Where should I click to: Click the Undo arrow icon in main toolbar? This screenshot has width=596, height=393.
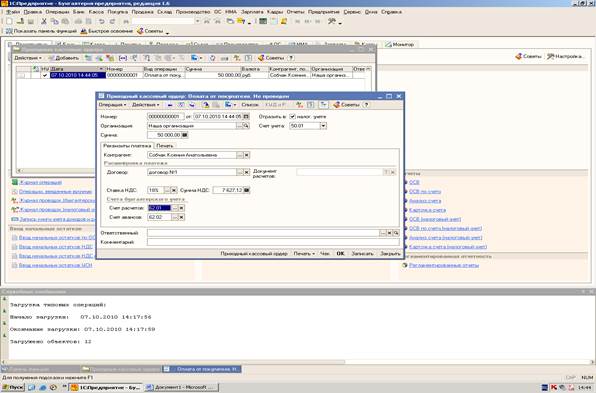101,22
